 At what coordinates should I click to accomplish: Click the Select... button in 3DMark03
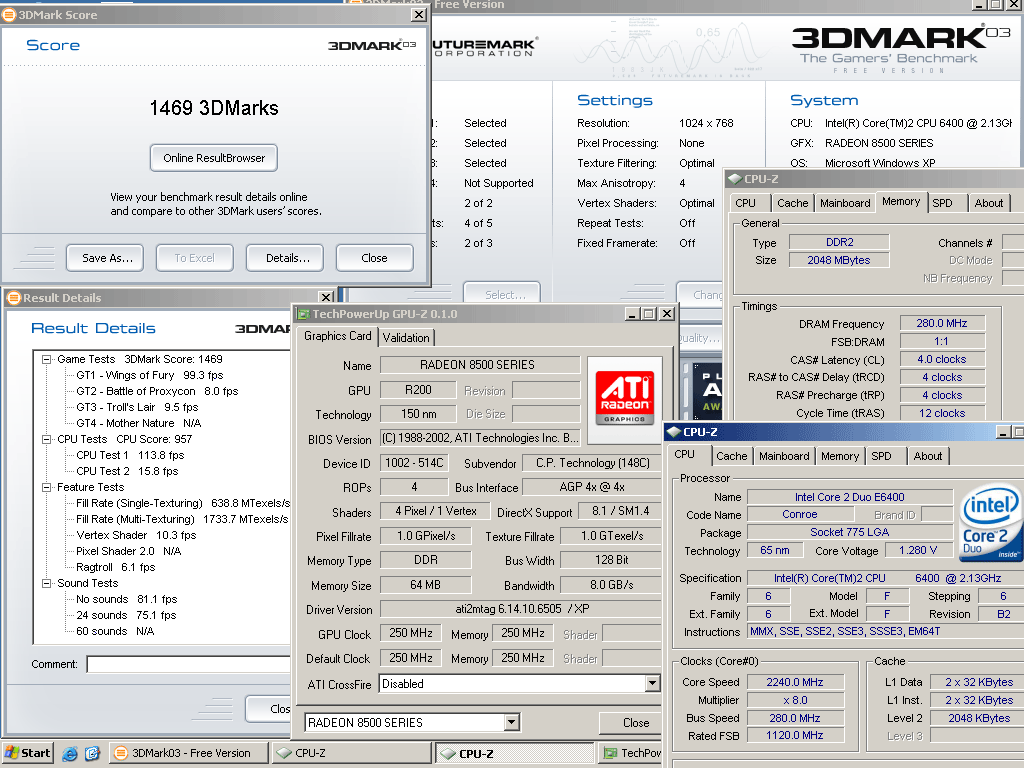(x=502, y=295)
